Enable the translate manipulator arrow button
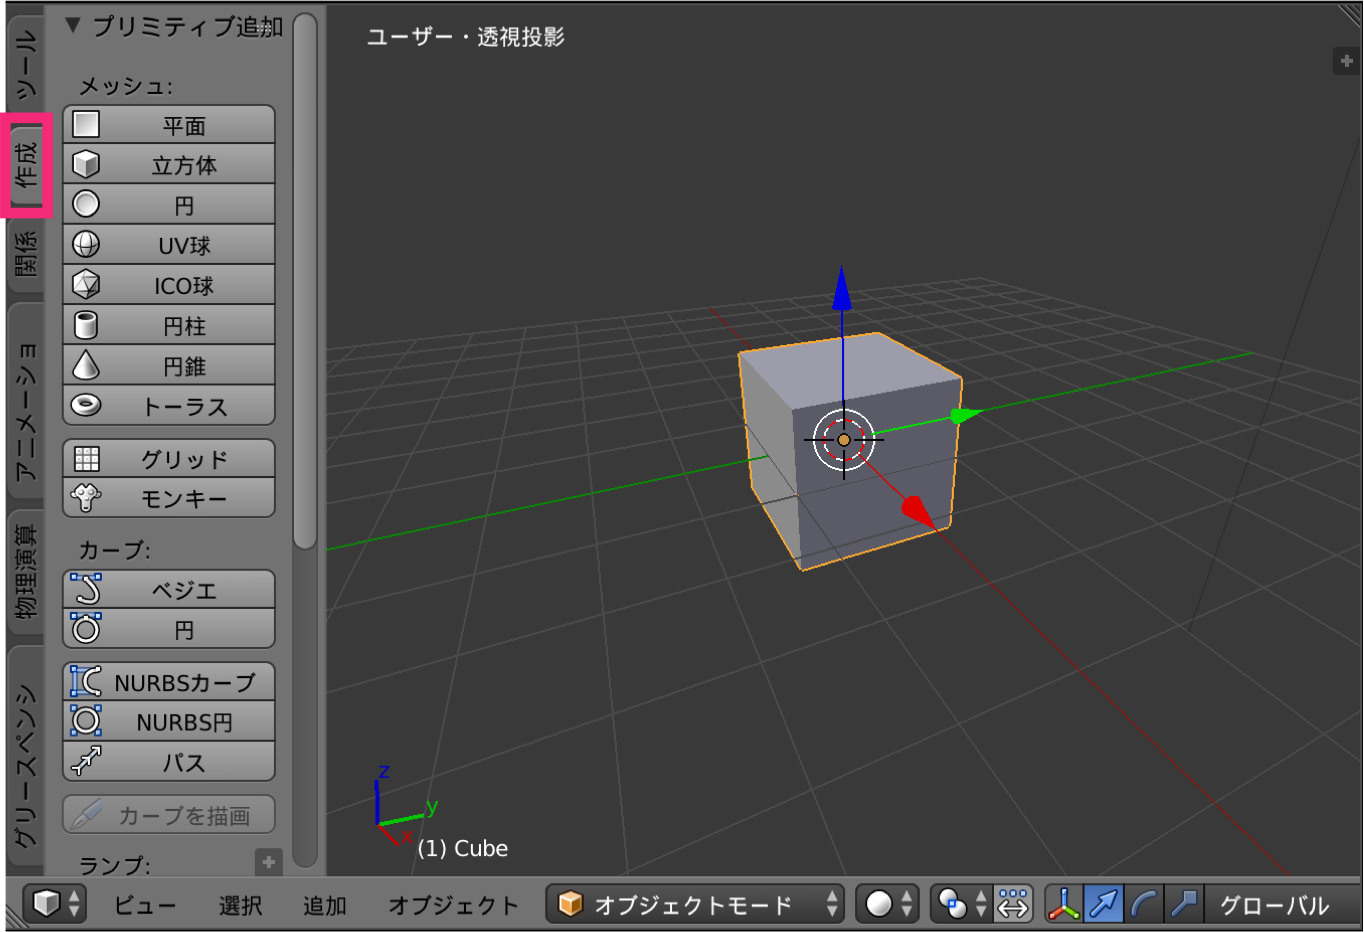The height and width of the screenshot is (932, 1364). (1104, 904)
